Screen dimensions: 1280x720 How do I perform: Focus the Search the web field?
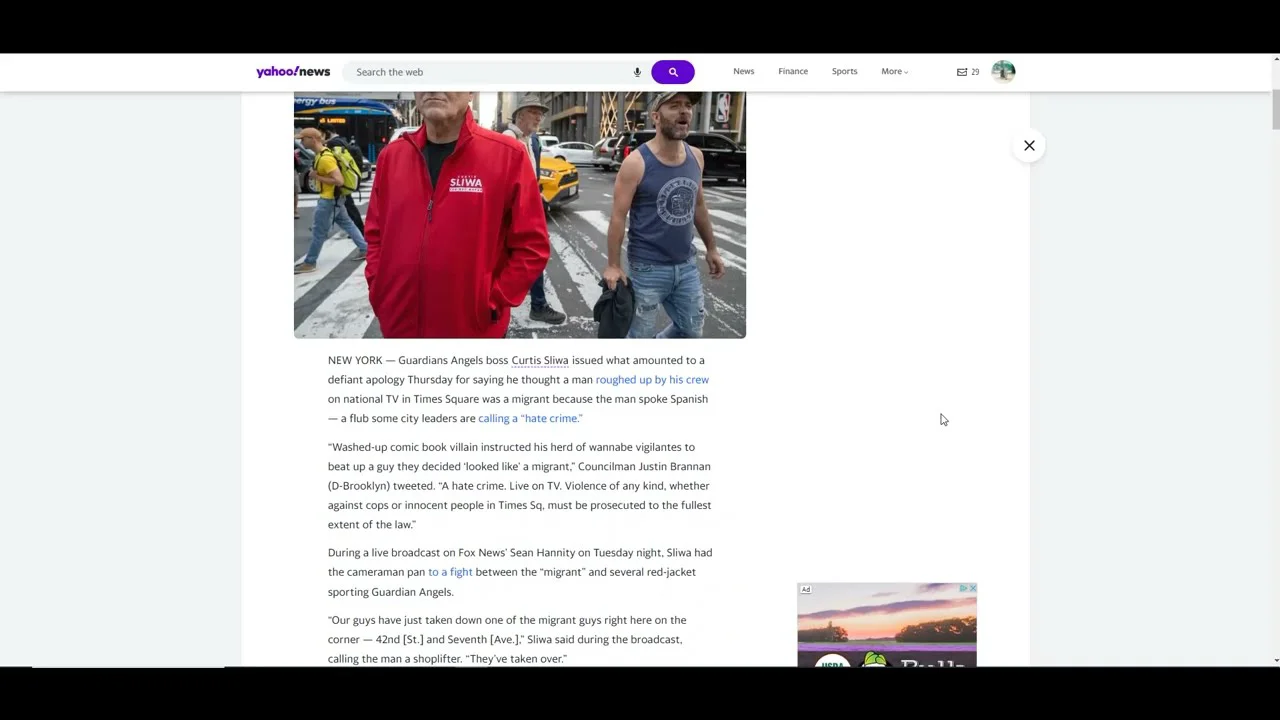490,72
